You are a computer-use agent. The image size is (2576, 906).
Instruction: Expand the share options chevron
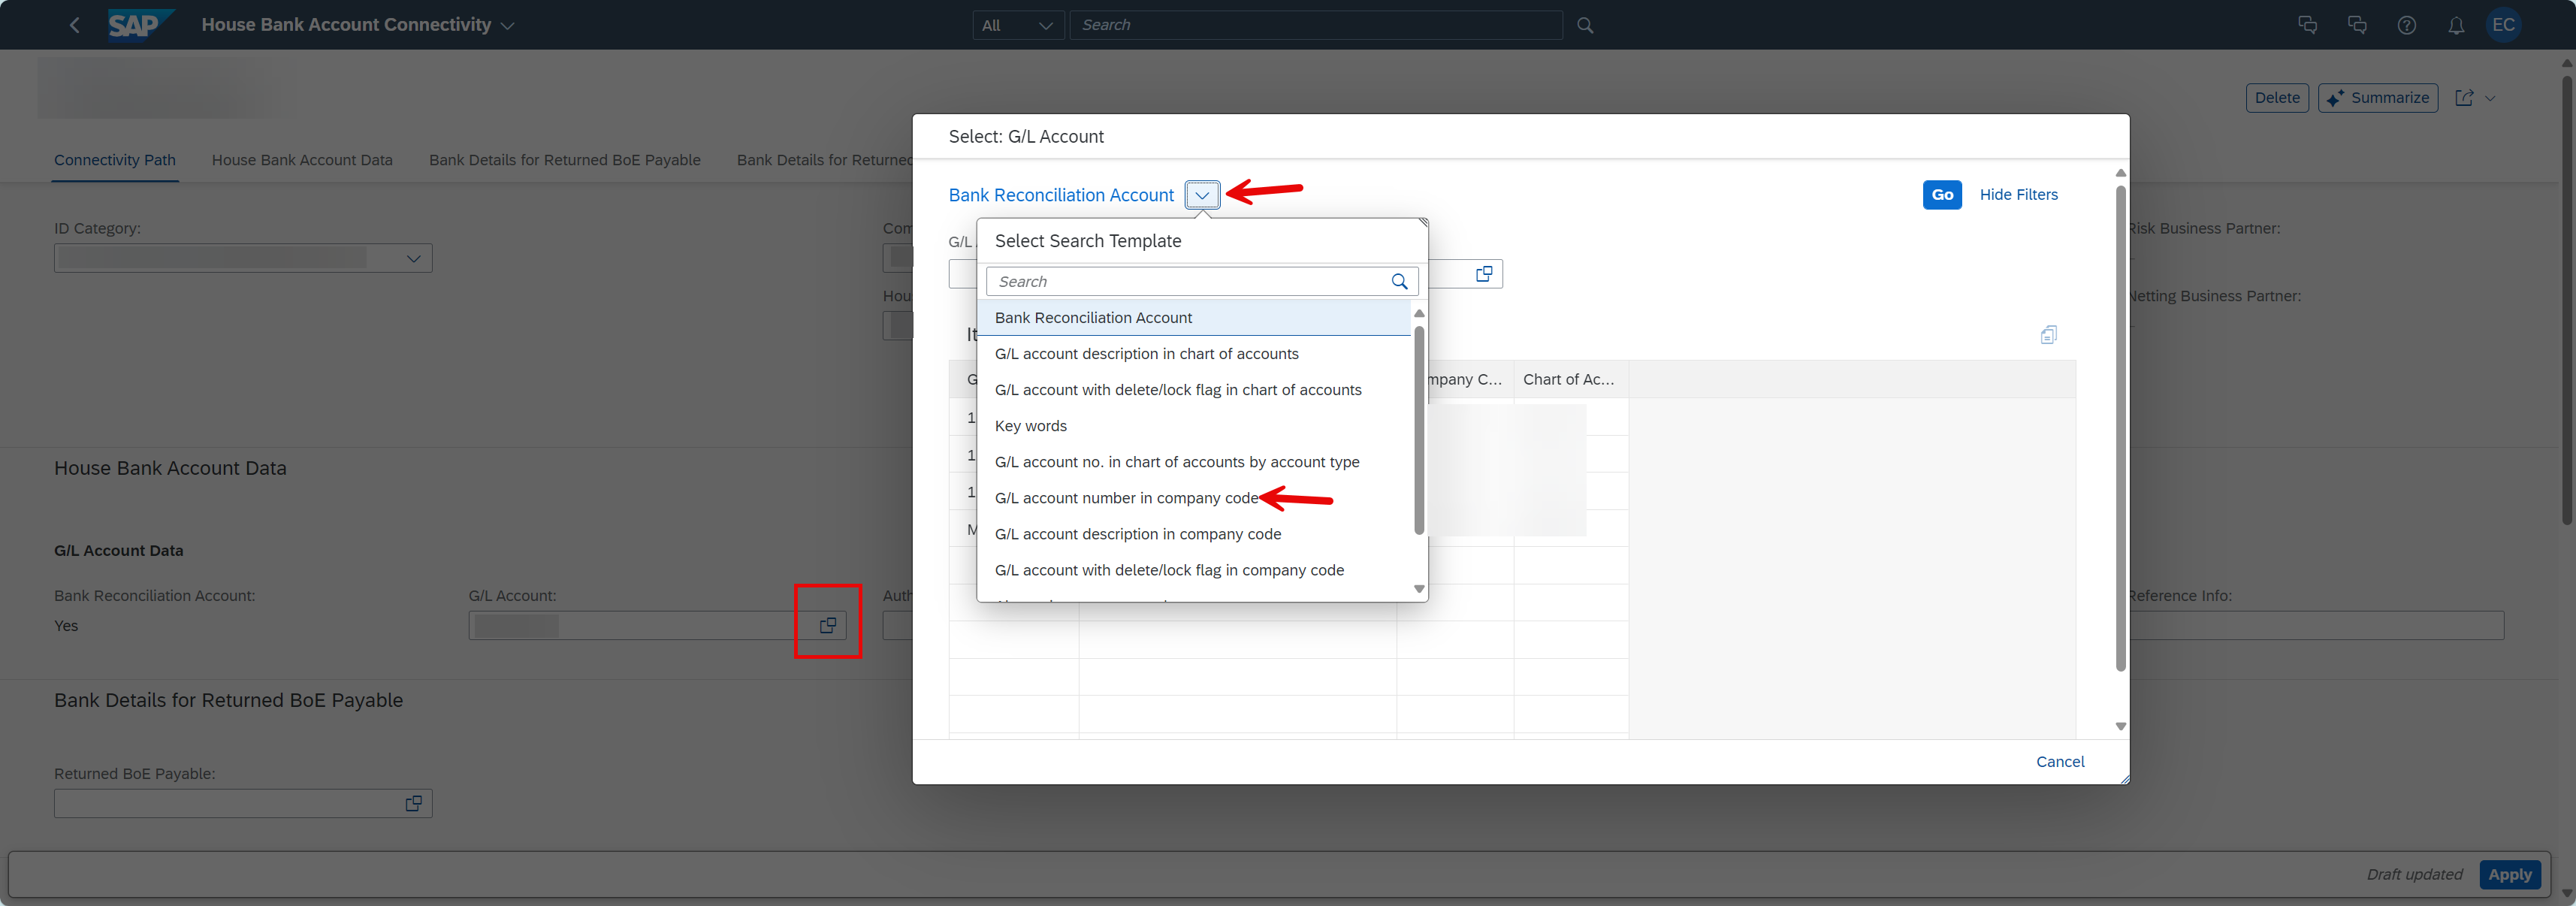click(2490, 98)
